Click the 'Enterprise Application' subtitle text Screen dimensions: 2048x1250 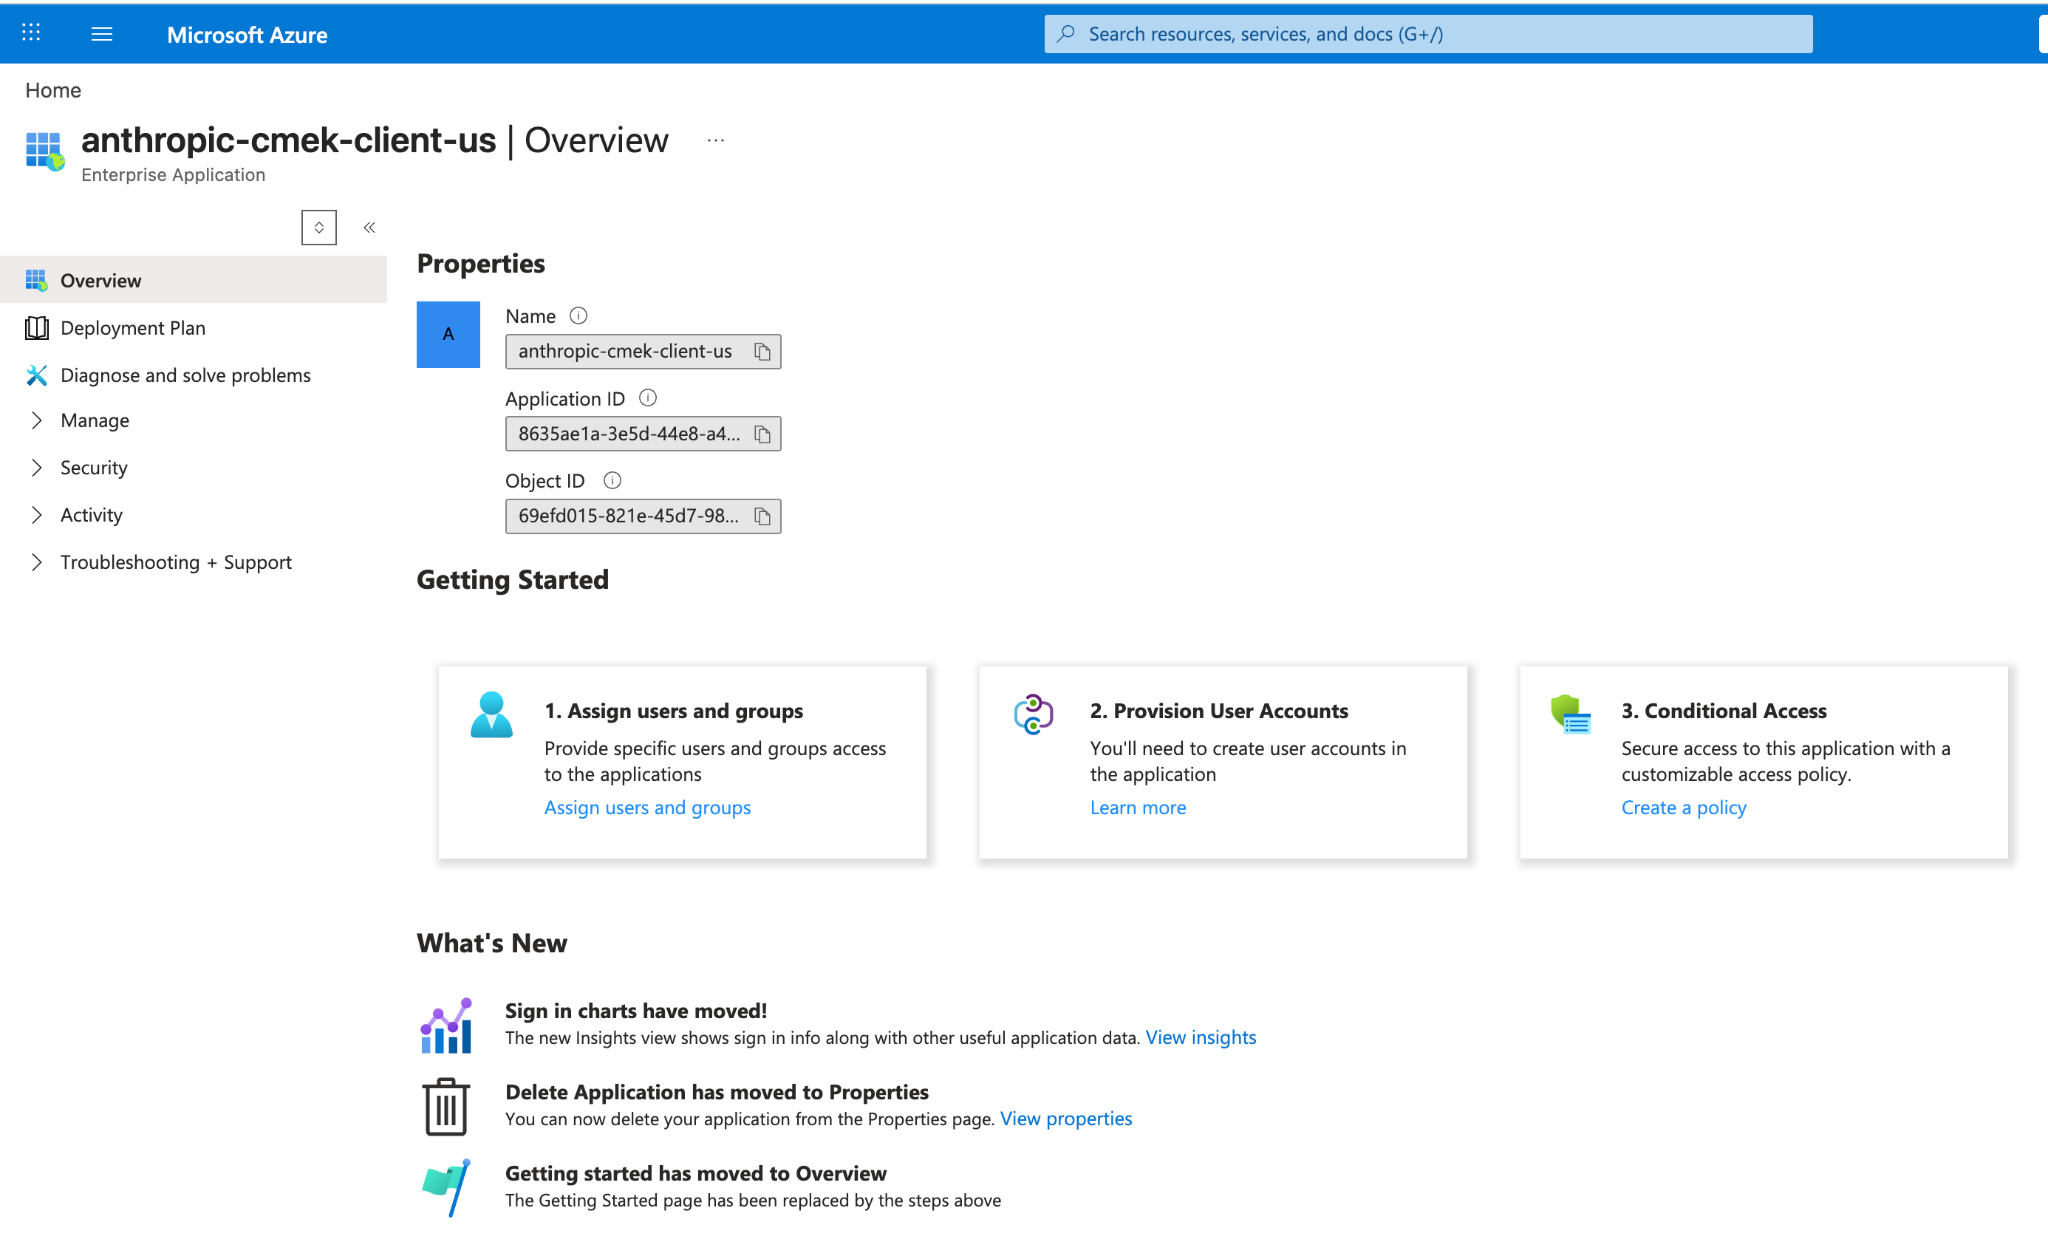pyautogui.click(x=173, y=175)
